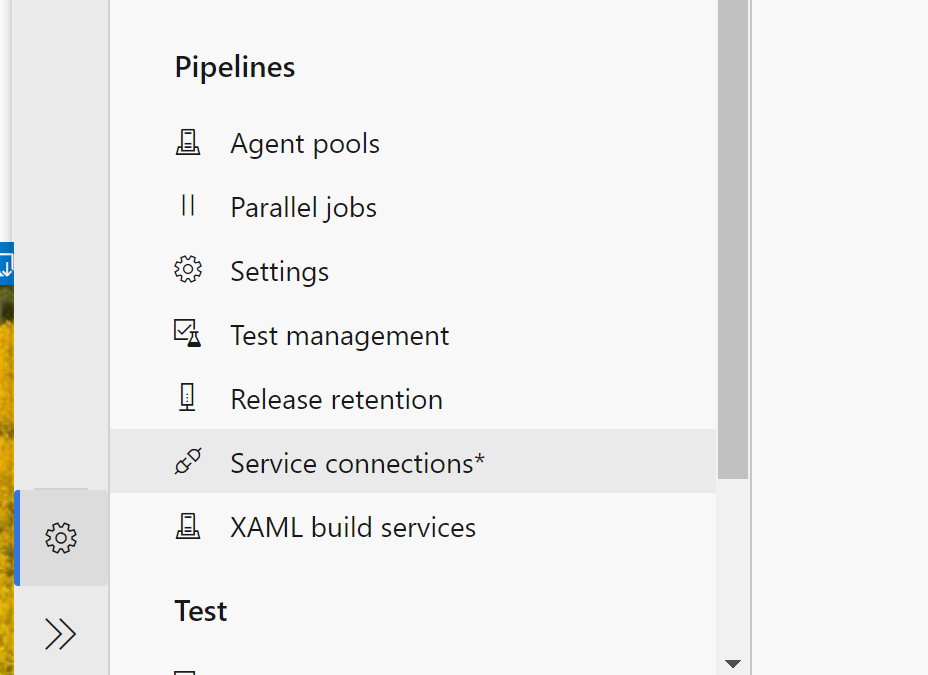Click the Pipelines section heading
The image size is (928, 675).
235,67
